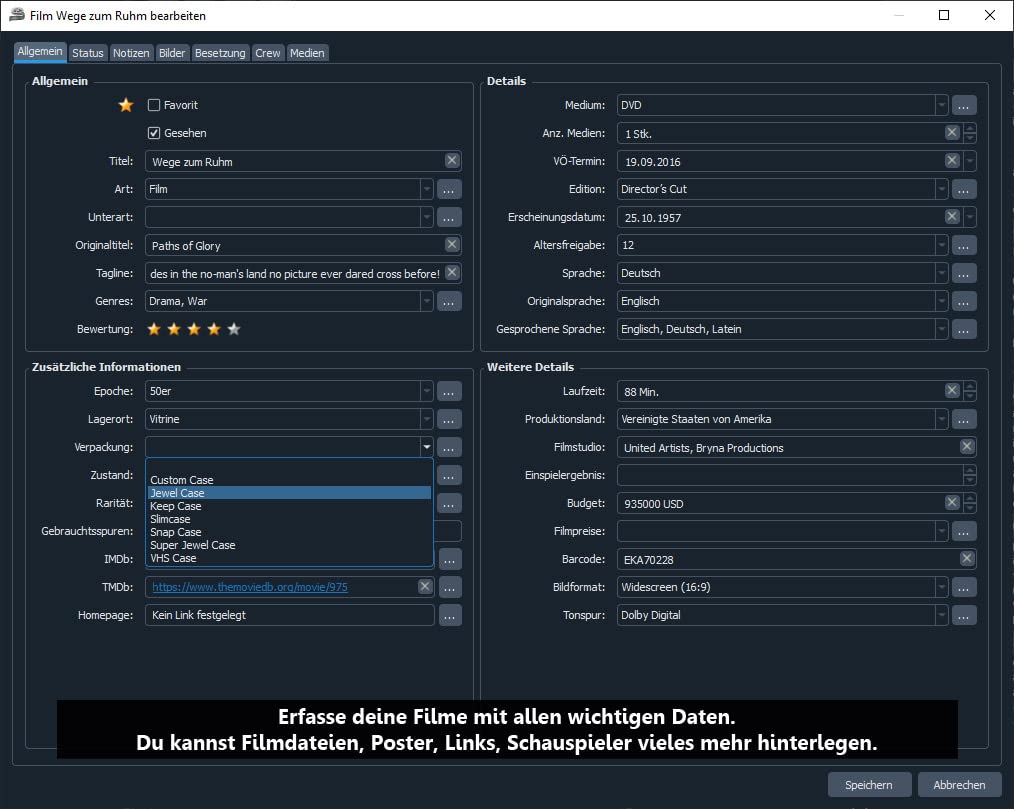Click the ellipsis button beside Homepage
This screenshot has height=809, width=1014.
pyautogui.click(x=449, y=615)
